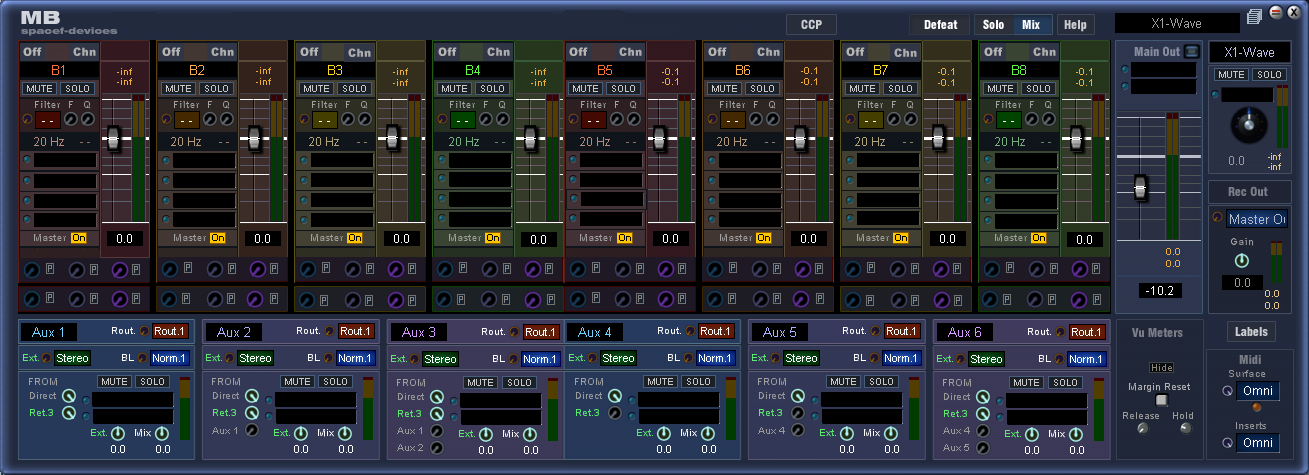Open the Help button
The width and height of the screenshot is (1309, 475).
point(1075,25)
